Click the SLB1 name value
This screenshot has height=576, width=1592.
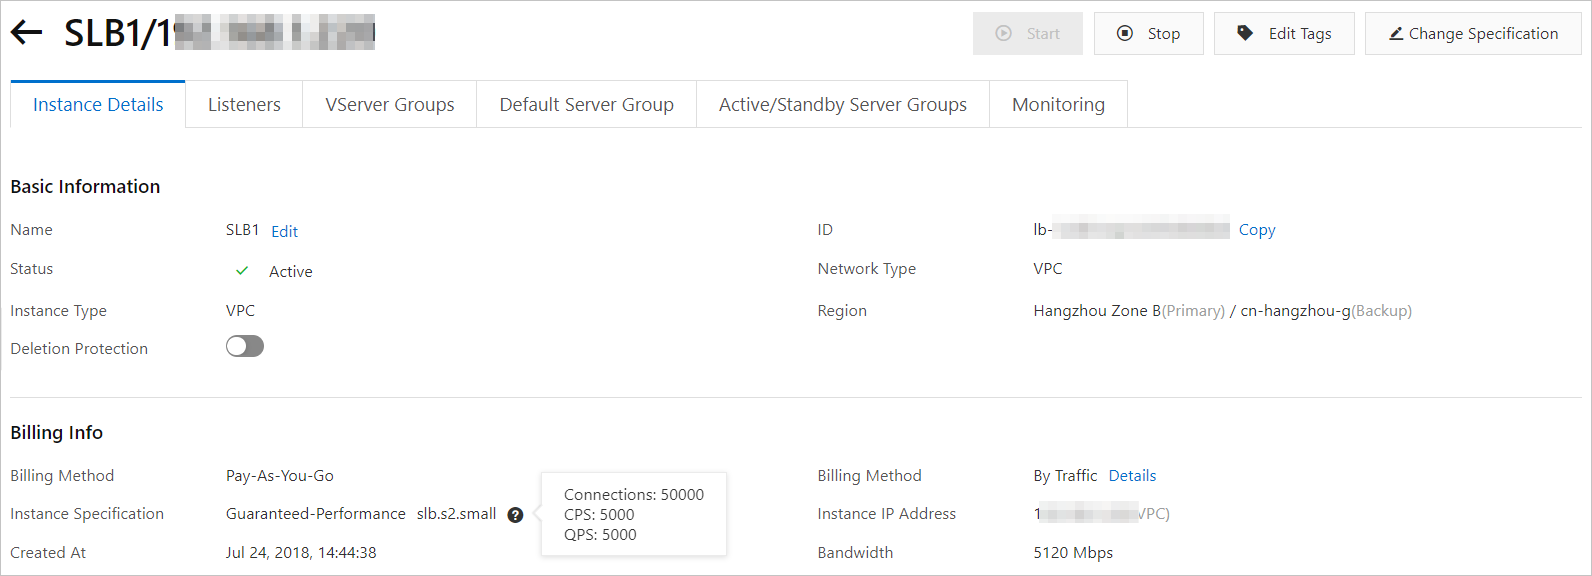click(242, 230)
